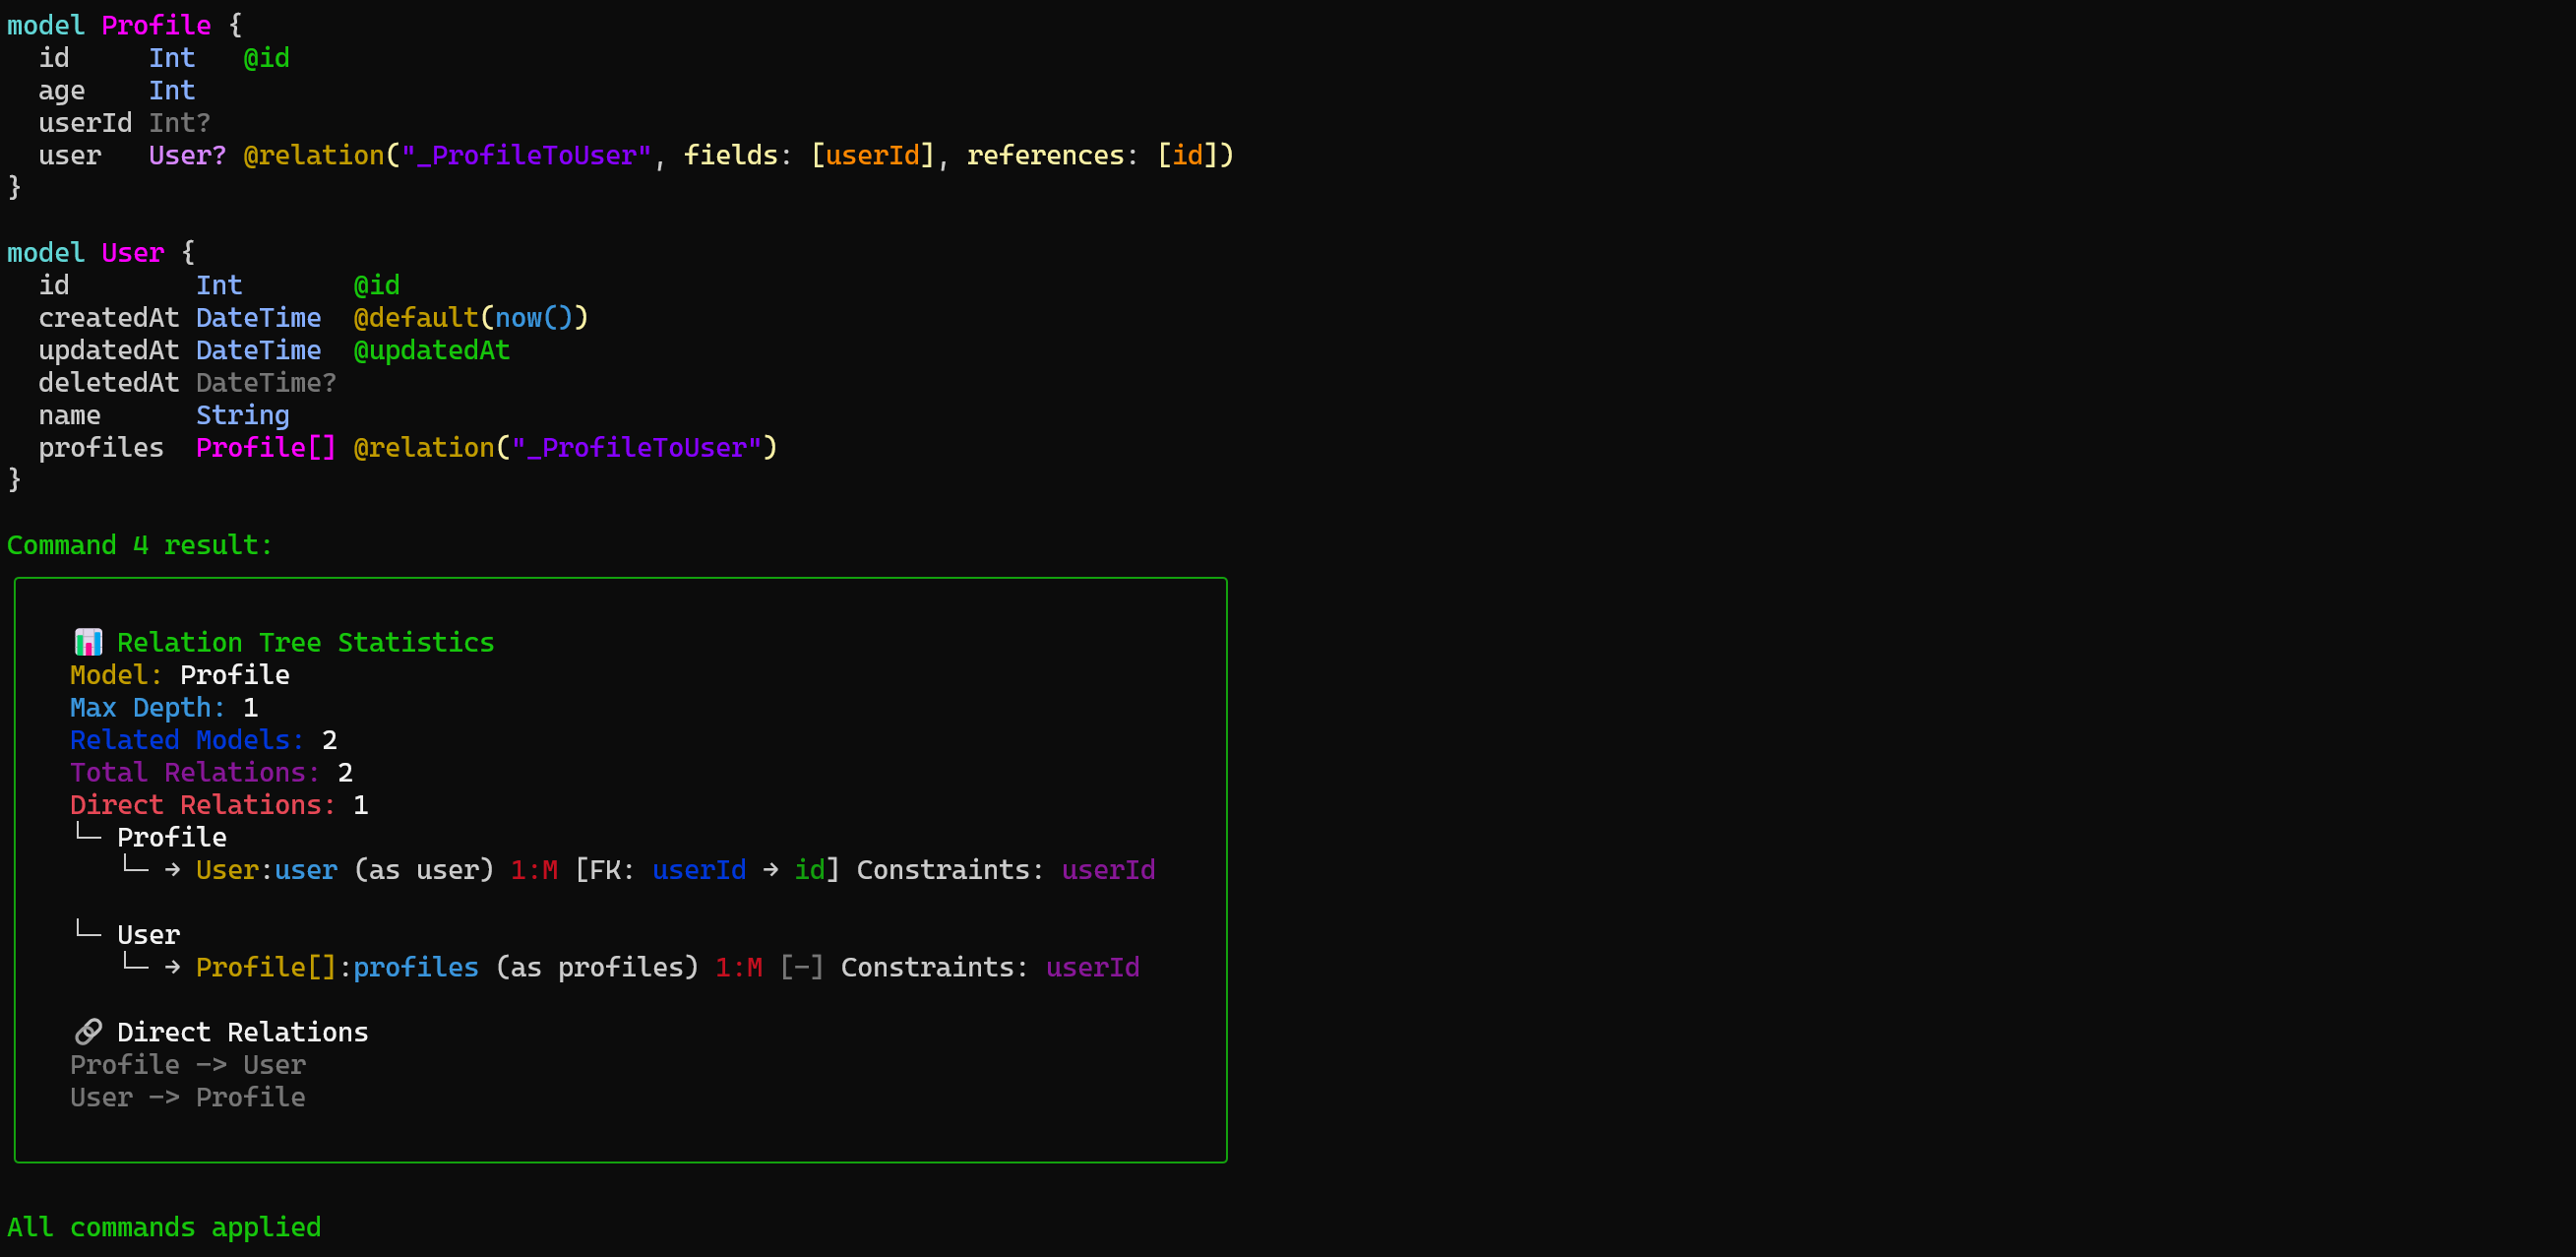Click the chain link Direct Relations icon

tap(88, 1031)
